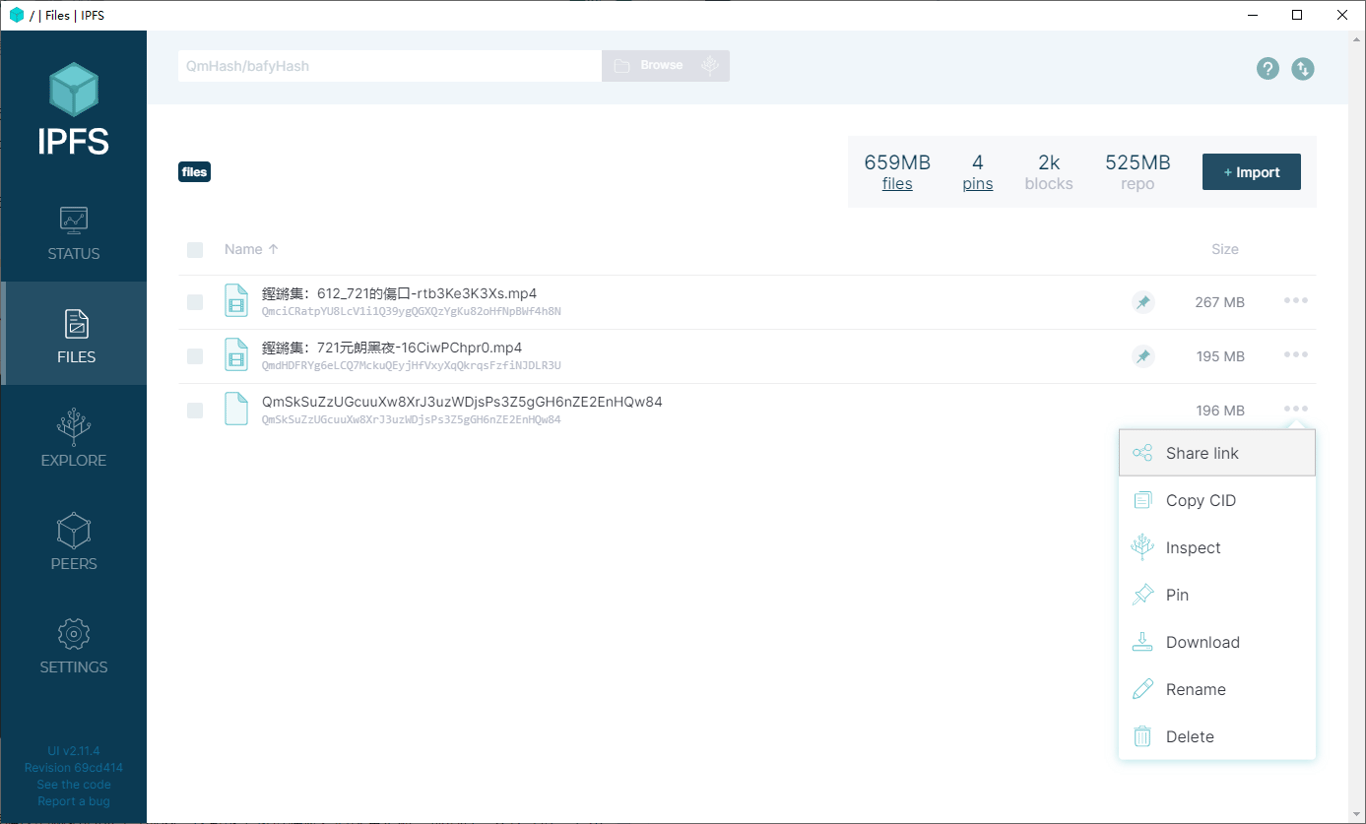
Task: Open options dots for 721元朗黑夜 video
Action: pyautogui.click(x=1296, y=355)
